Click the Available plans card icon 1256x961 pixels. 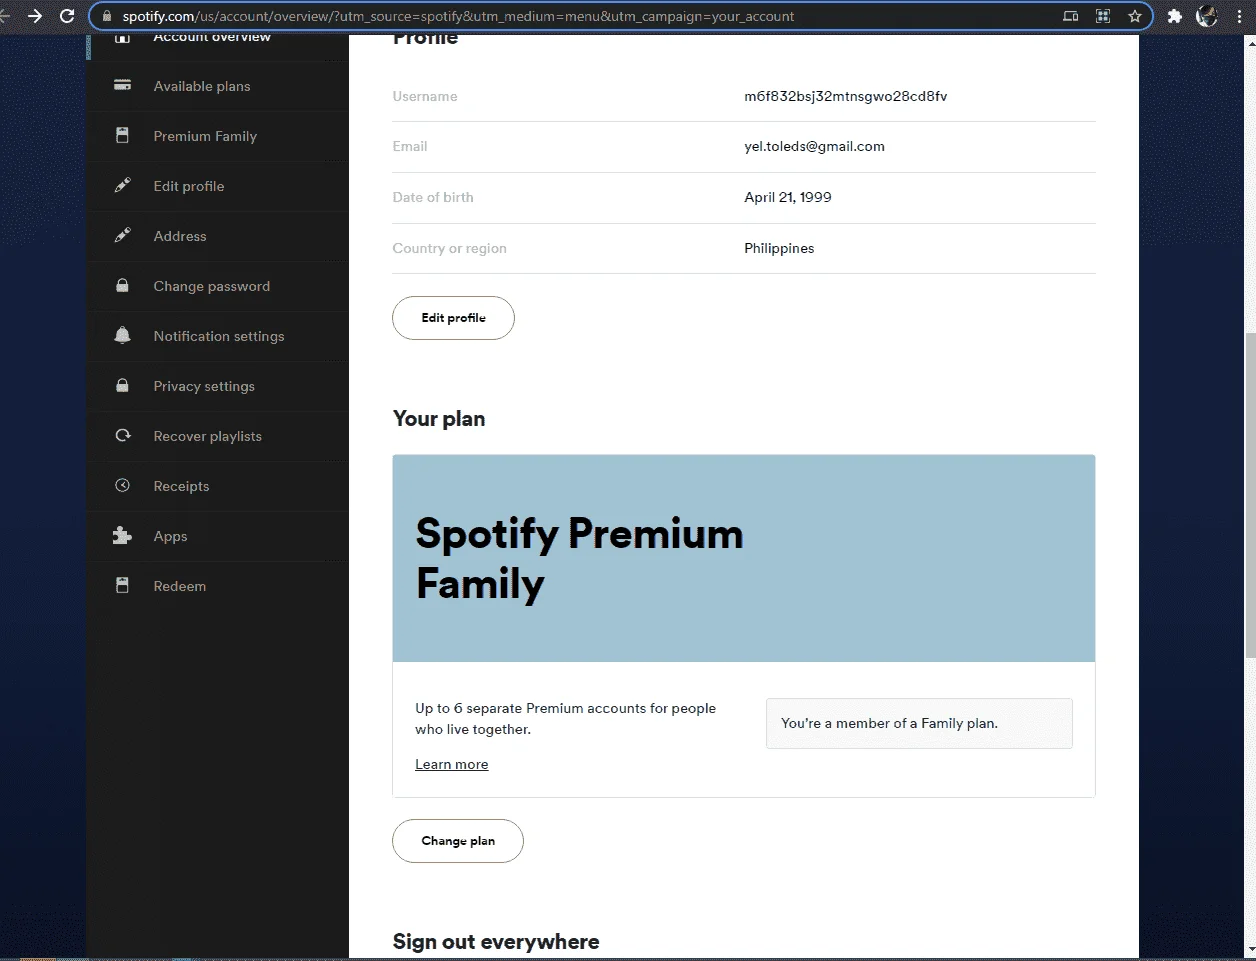(122, 86)
